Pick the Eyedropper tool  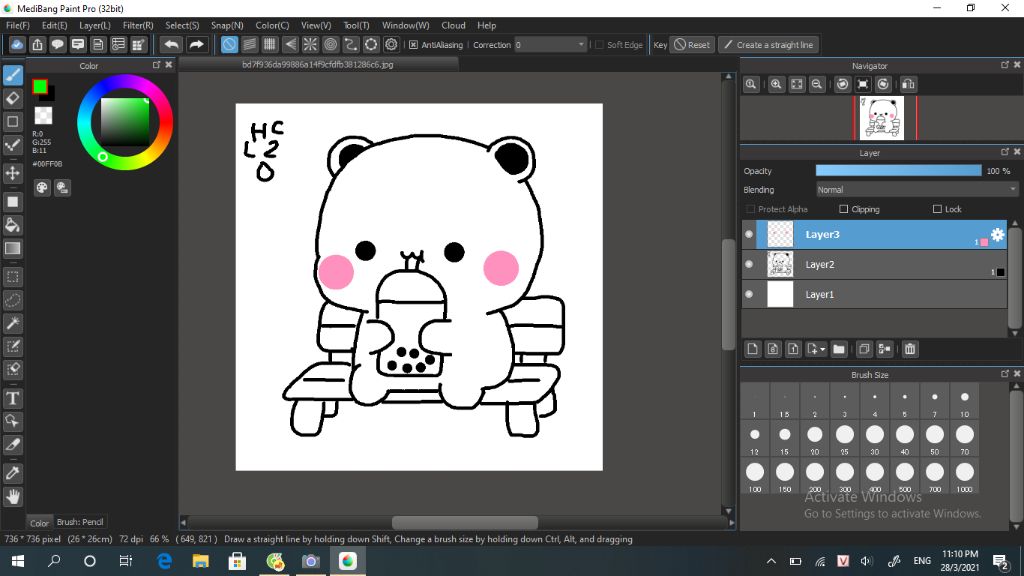pyautogui.click(x=12, y=473)
